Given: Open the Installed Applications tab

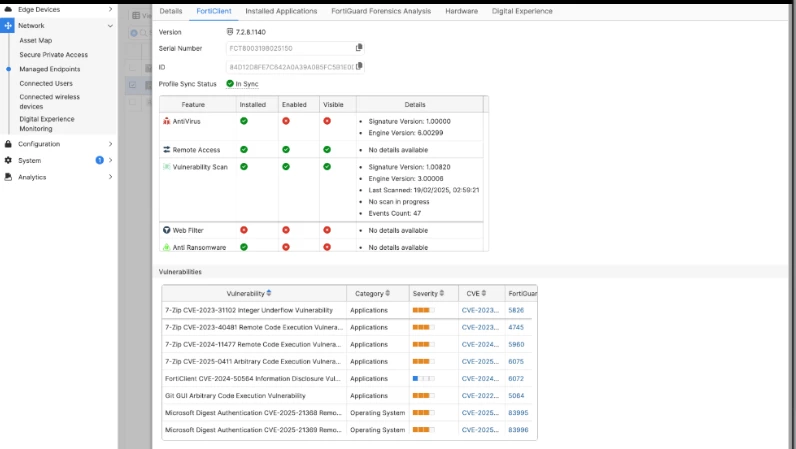Looking at the screenshot, I should tap(281, 11).
